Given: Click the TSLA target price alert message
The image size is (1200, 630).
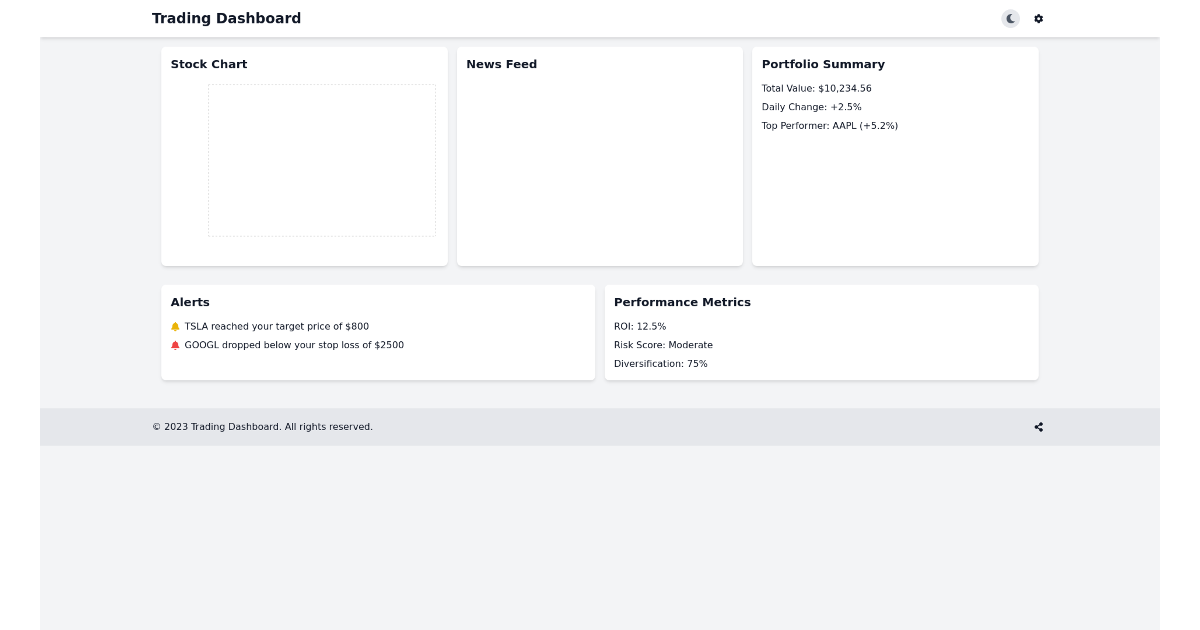Looking at the screenshot, I should point(276,326).
